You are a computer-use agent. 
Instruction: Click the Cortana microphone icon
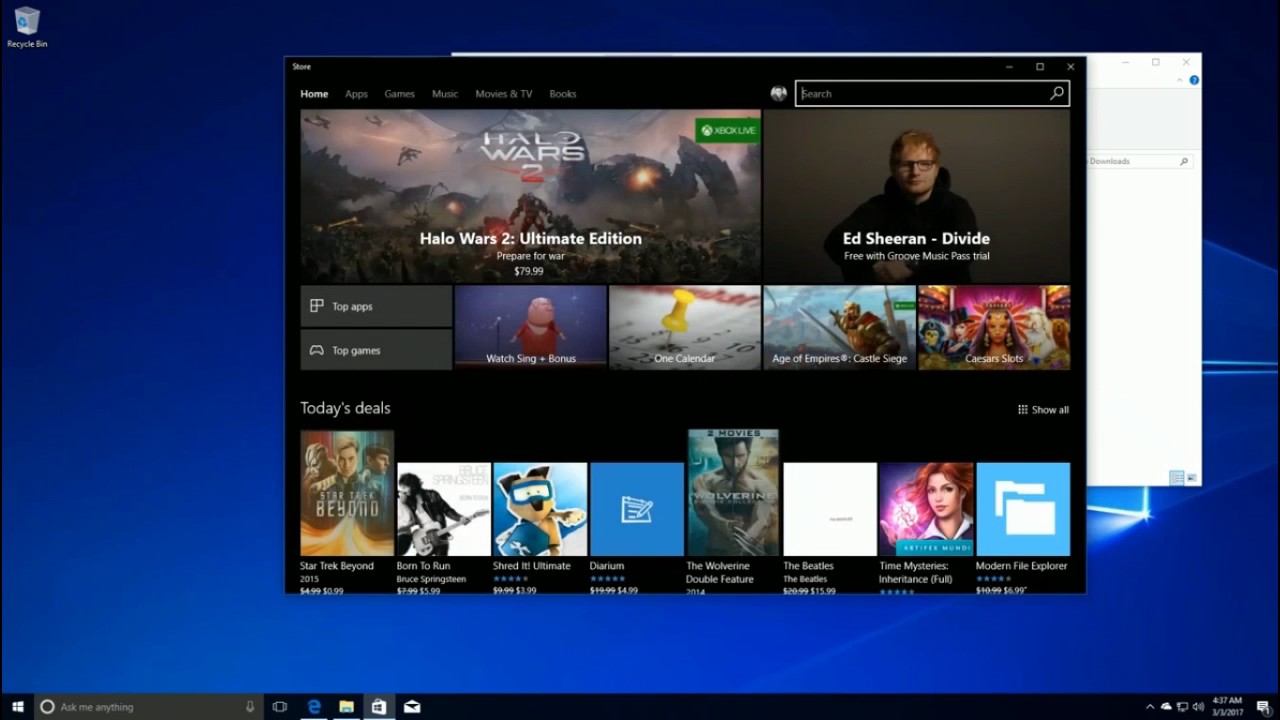point(250,707)
